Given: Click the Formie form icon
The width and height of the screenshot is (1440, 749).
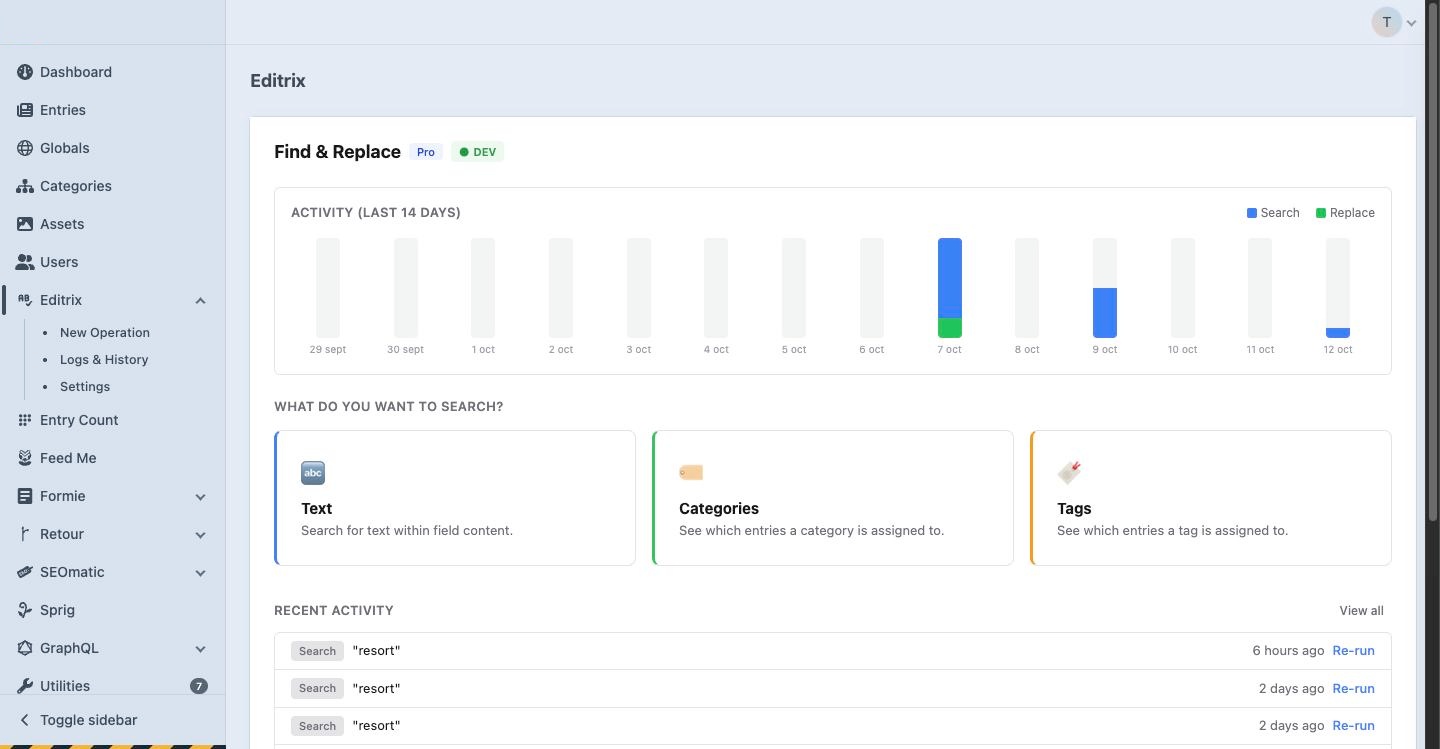Looking at the screenshot, I should point(25,496).
